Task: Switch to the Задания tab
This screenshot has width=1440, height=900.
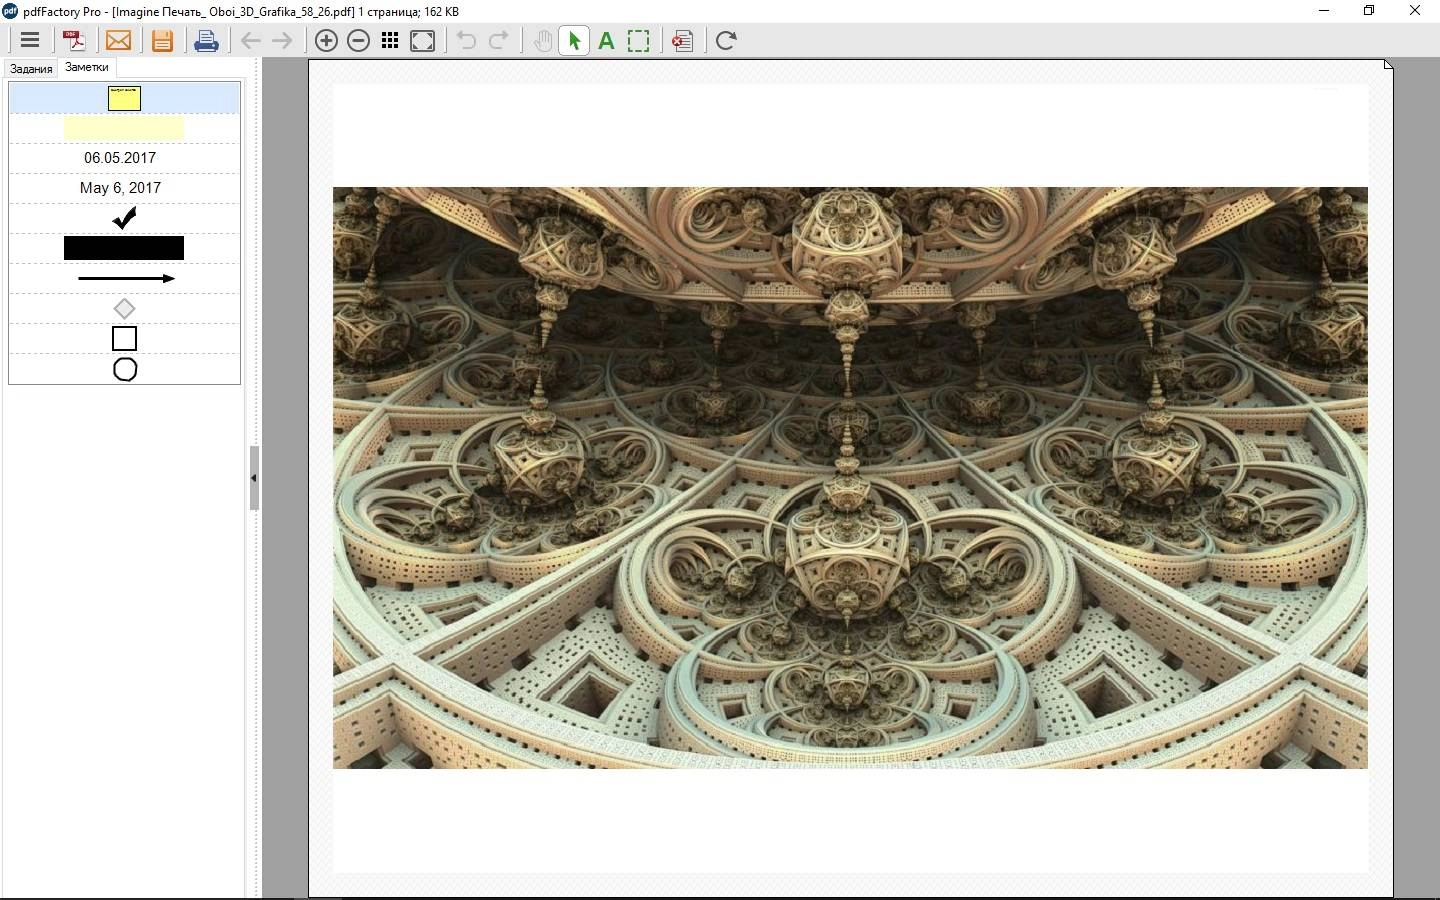Action: [31, 69]
